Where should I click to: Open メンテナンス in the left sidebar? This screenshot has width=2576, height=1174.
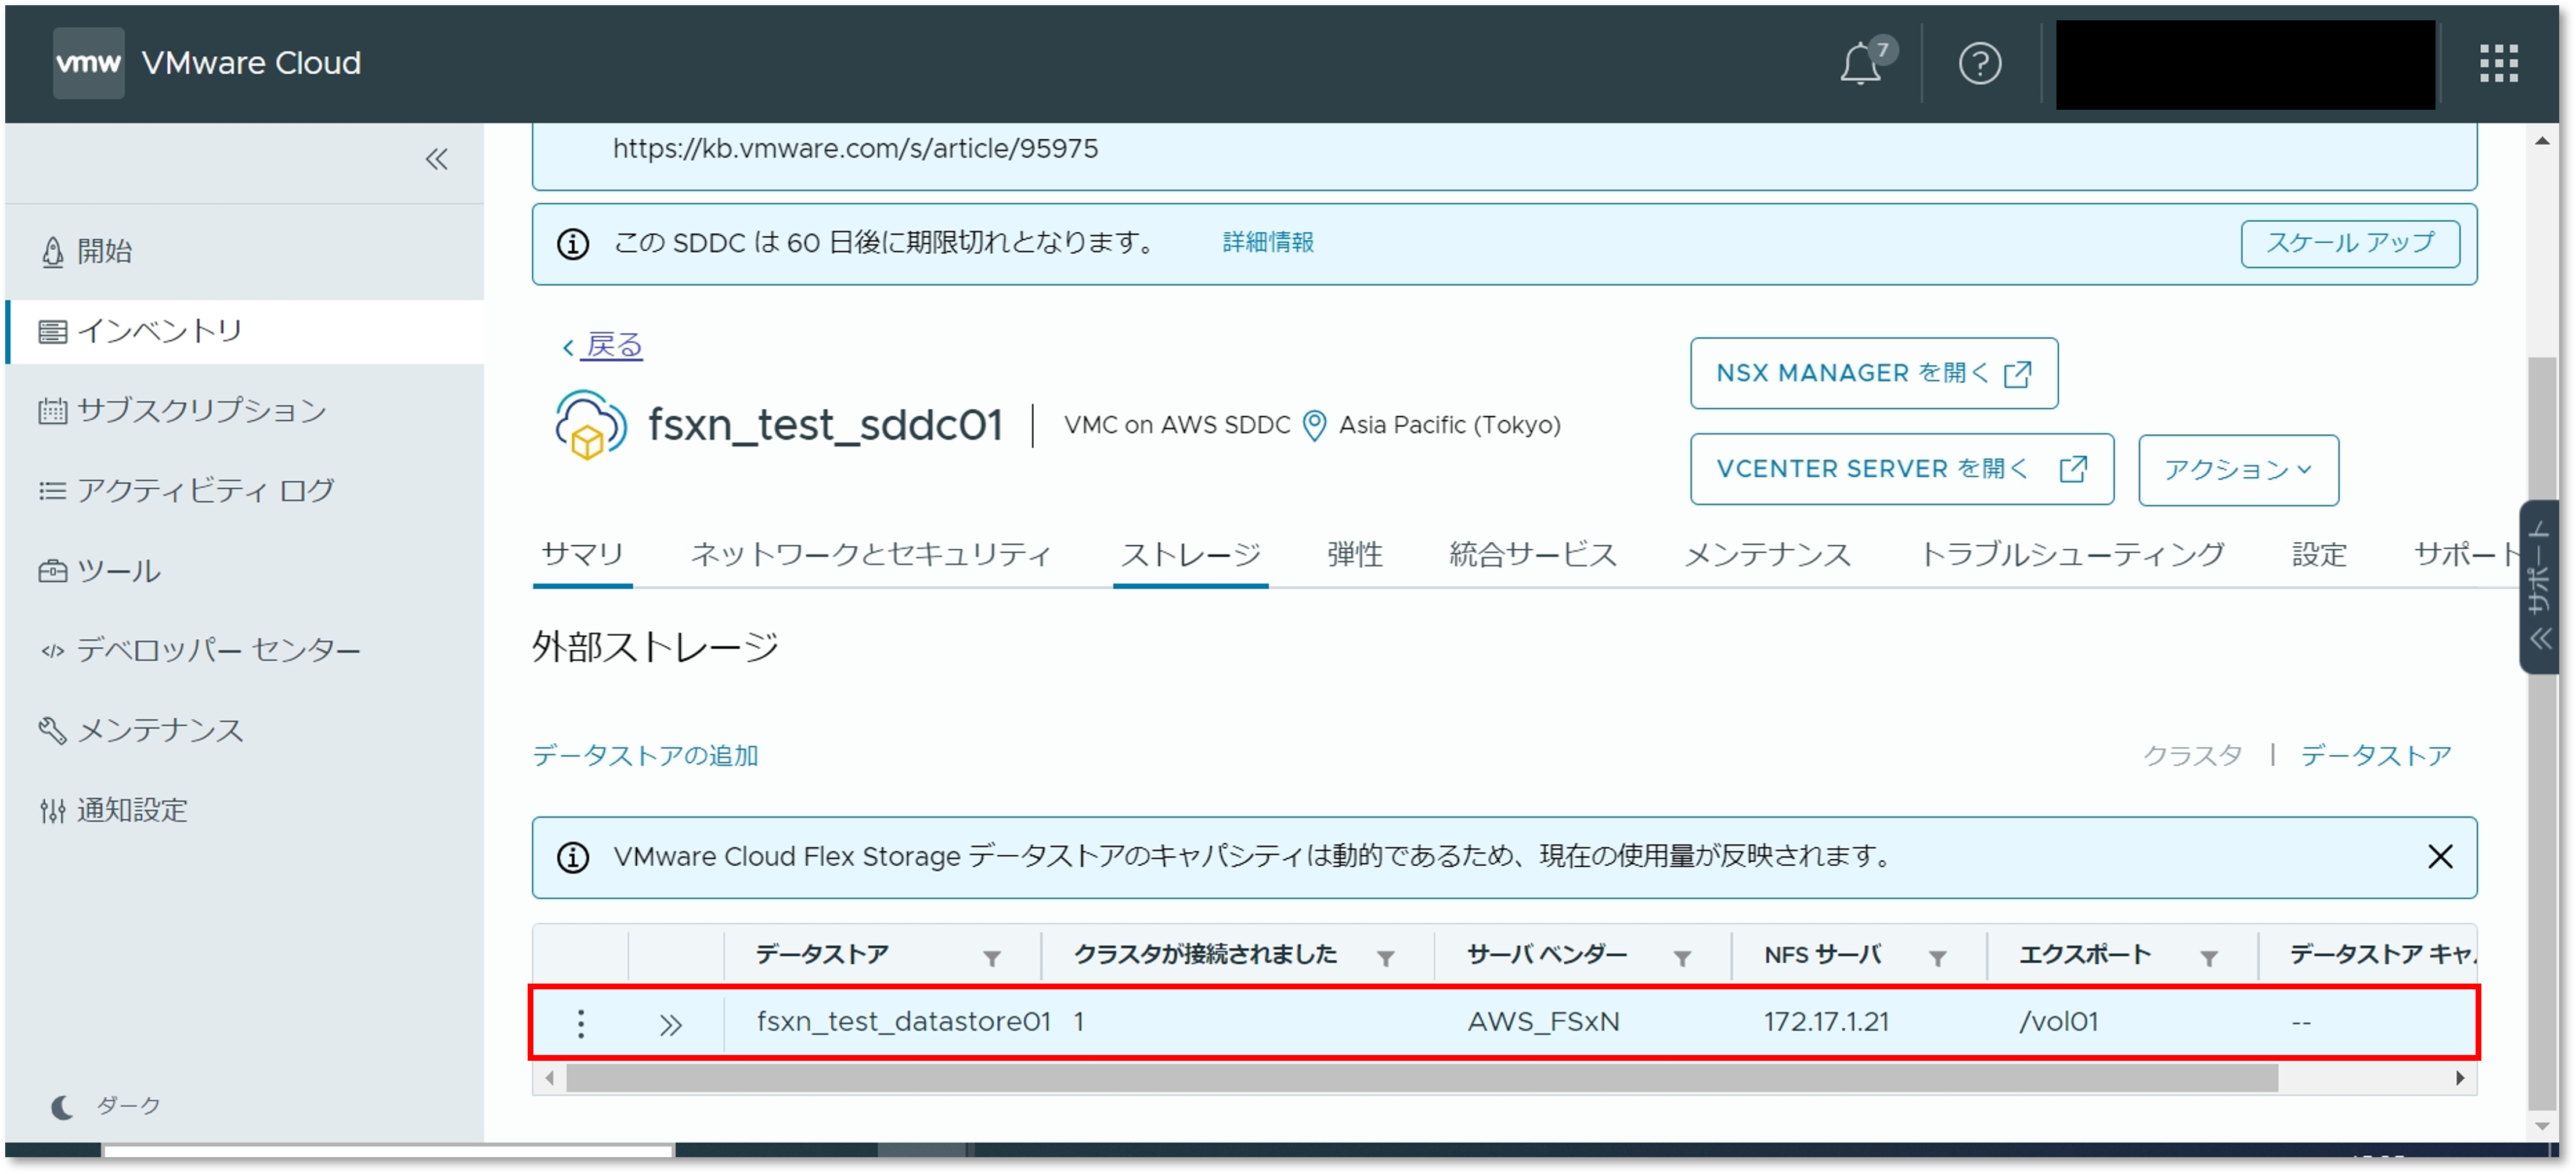[x=141, y=731]
